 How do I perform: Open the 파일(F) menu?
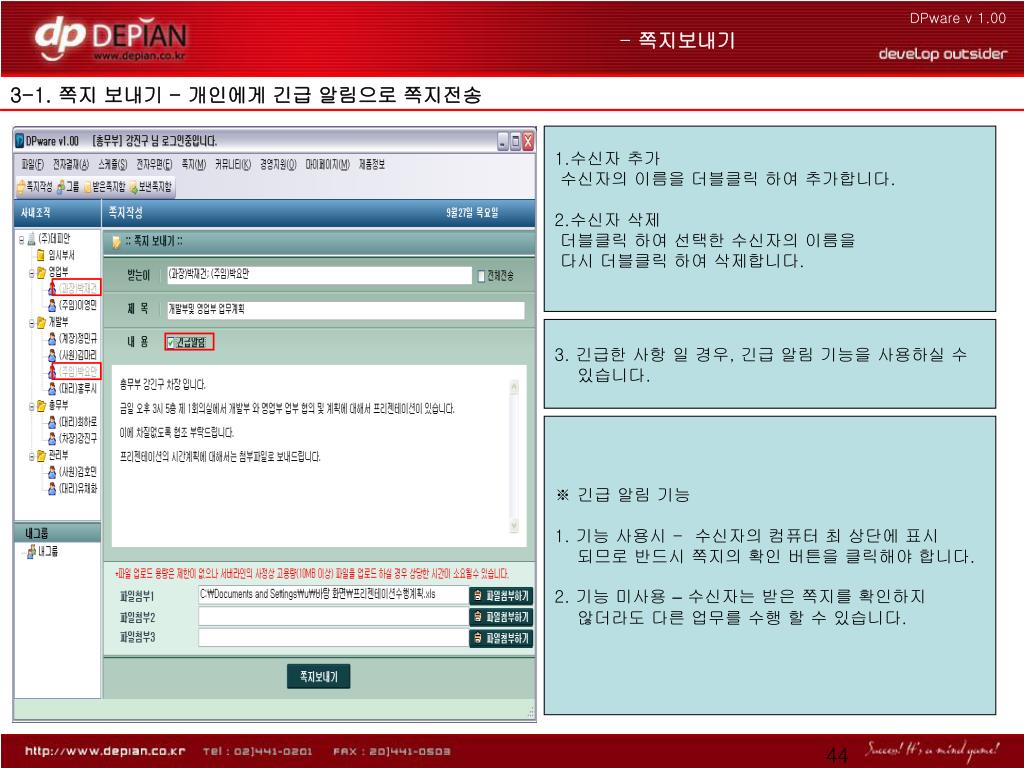[33, 165]
